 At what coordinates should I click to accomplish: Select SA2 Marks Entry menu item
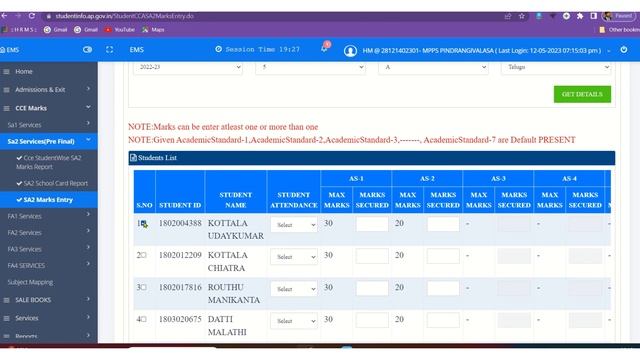(x=49, y=200)
